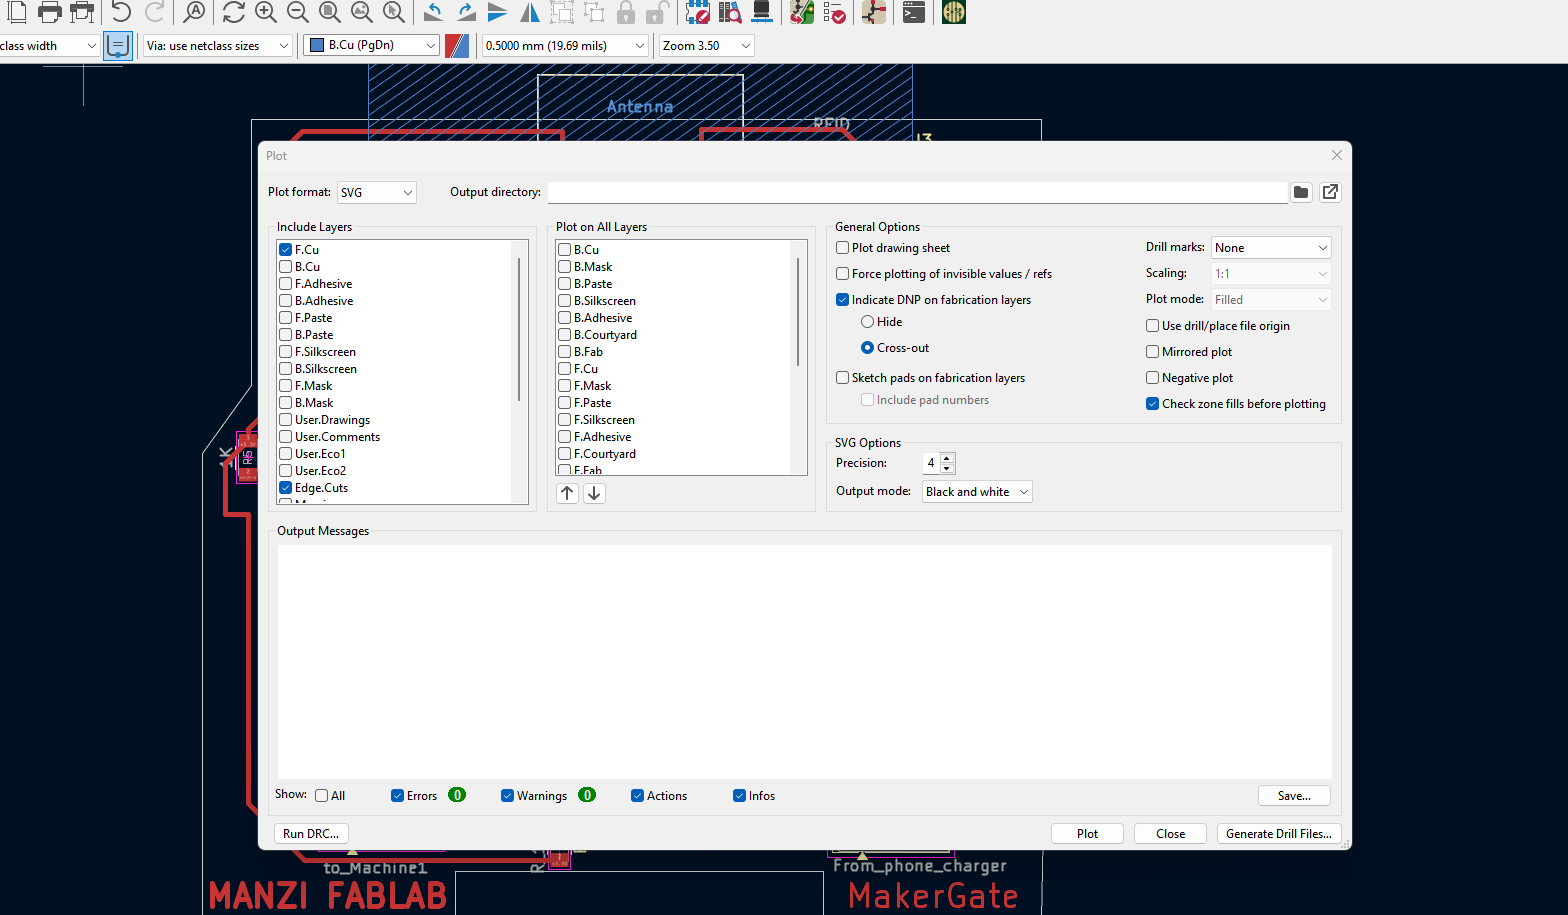The image size is (1568, 915).
Task: Unlock the selected items
Action: point(657,12)
